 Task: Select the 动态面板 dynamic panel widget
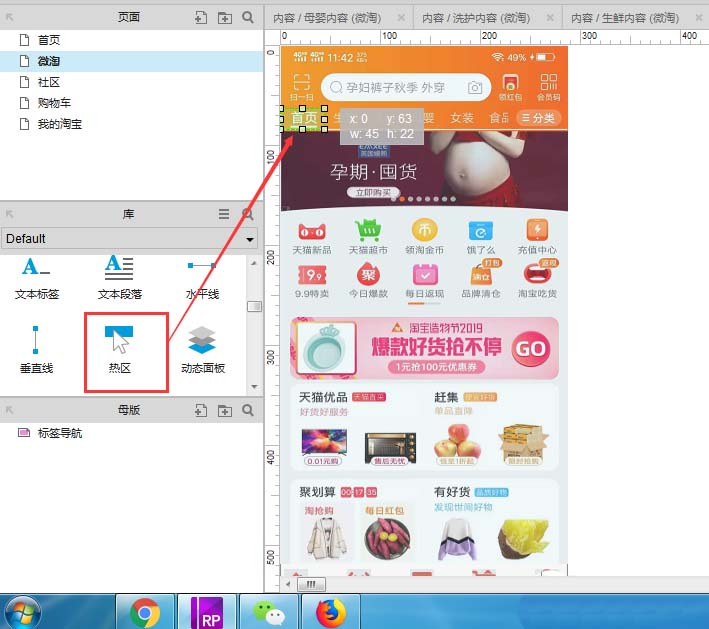point(203,349)
